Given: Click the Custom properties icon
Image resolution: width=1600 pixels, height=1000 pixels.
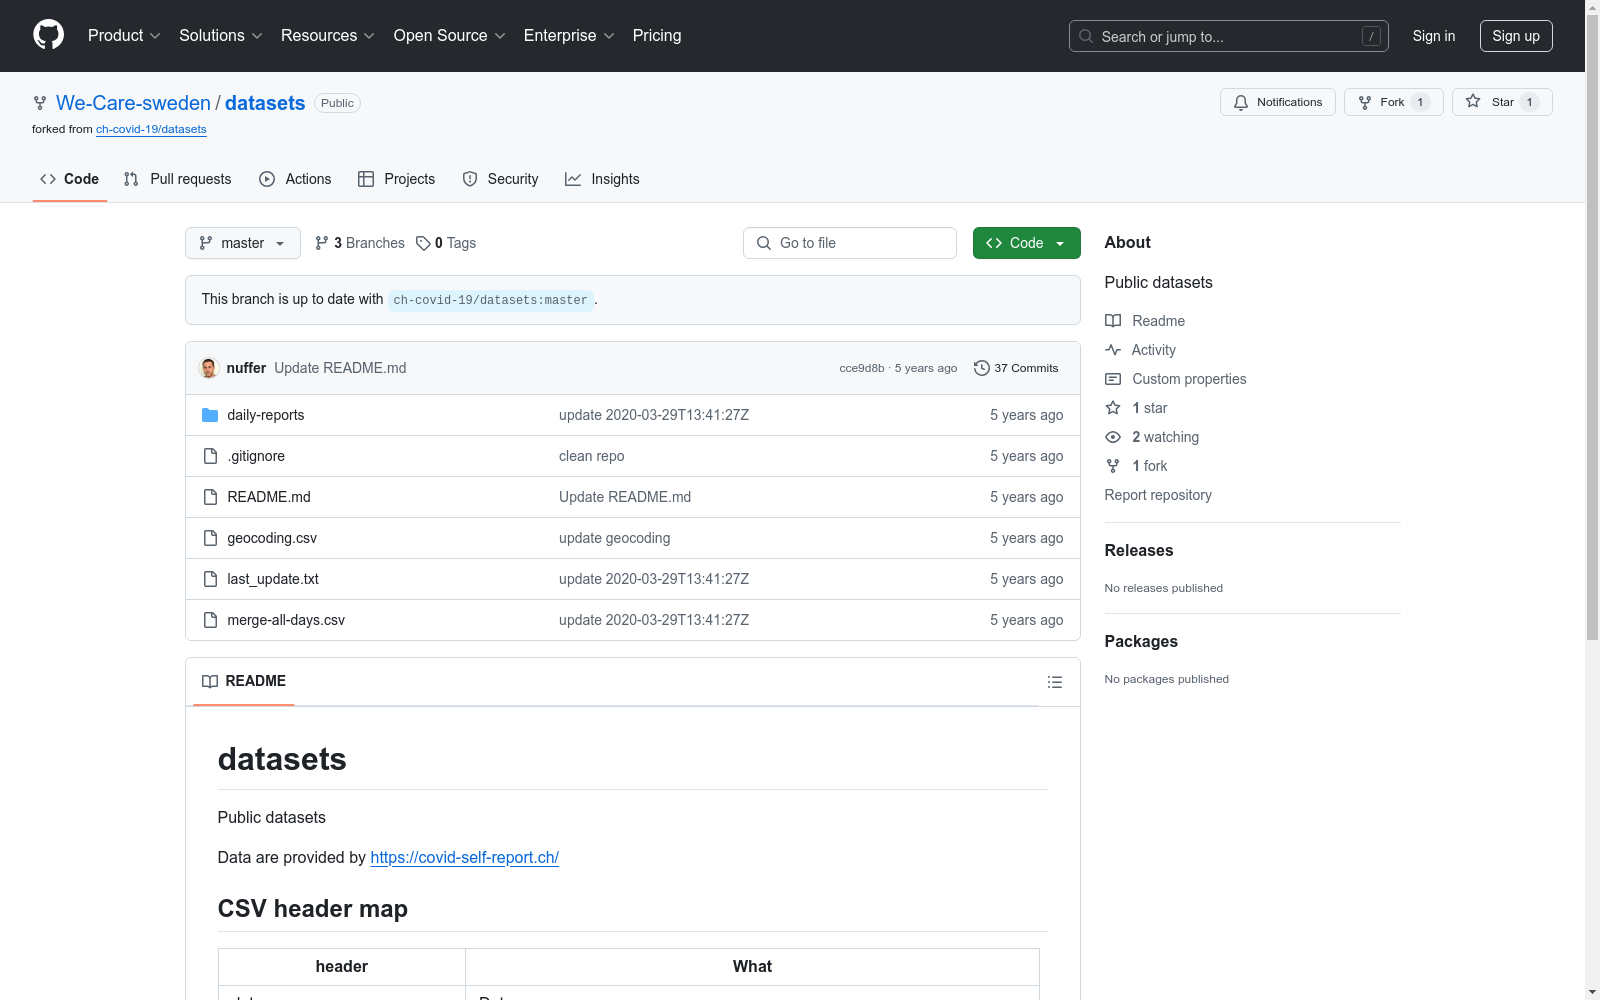Looking at the screenshot, I should click(x=1113, y=379).
